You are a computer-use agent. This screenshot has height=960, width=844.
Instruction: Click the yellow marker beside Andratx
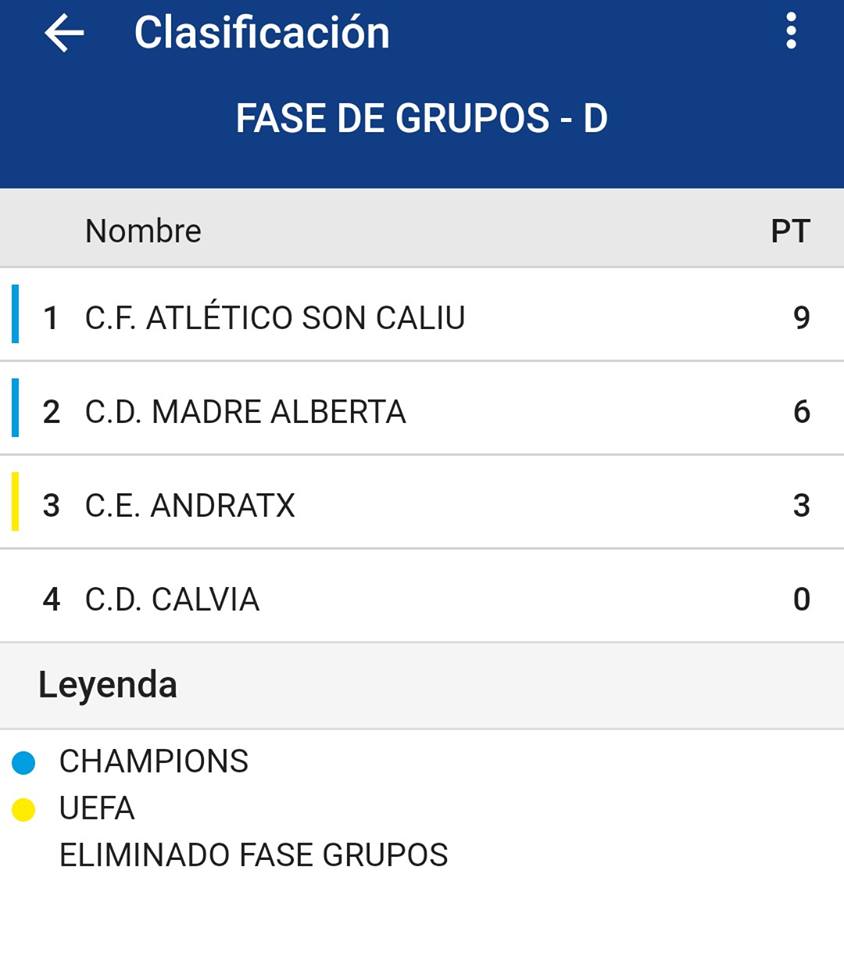point(15,502)
